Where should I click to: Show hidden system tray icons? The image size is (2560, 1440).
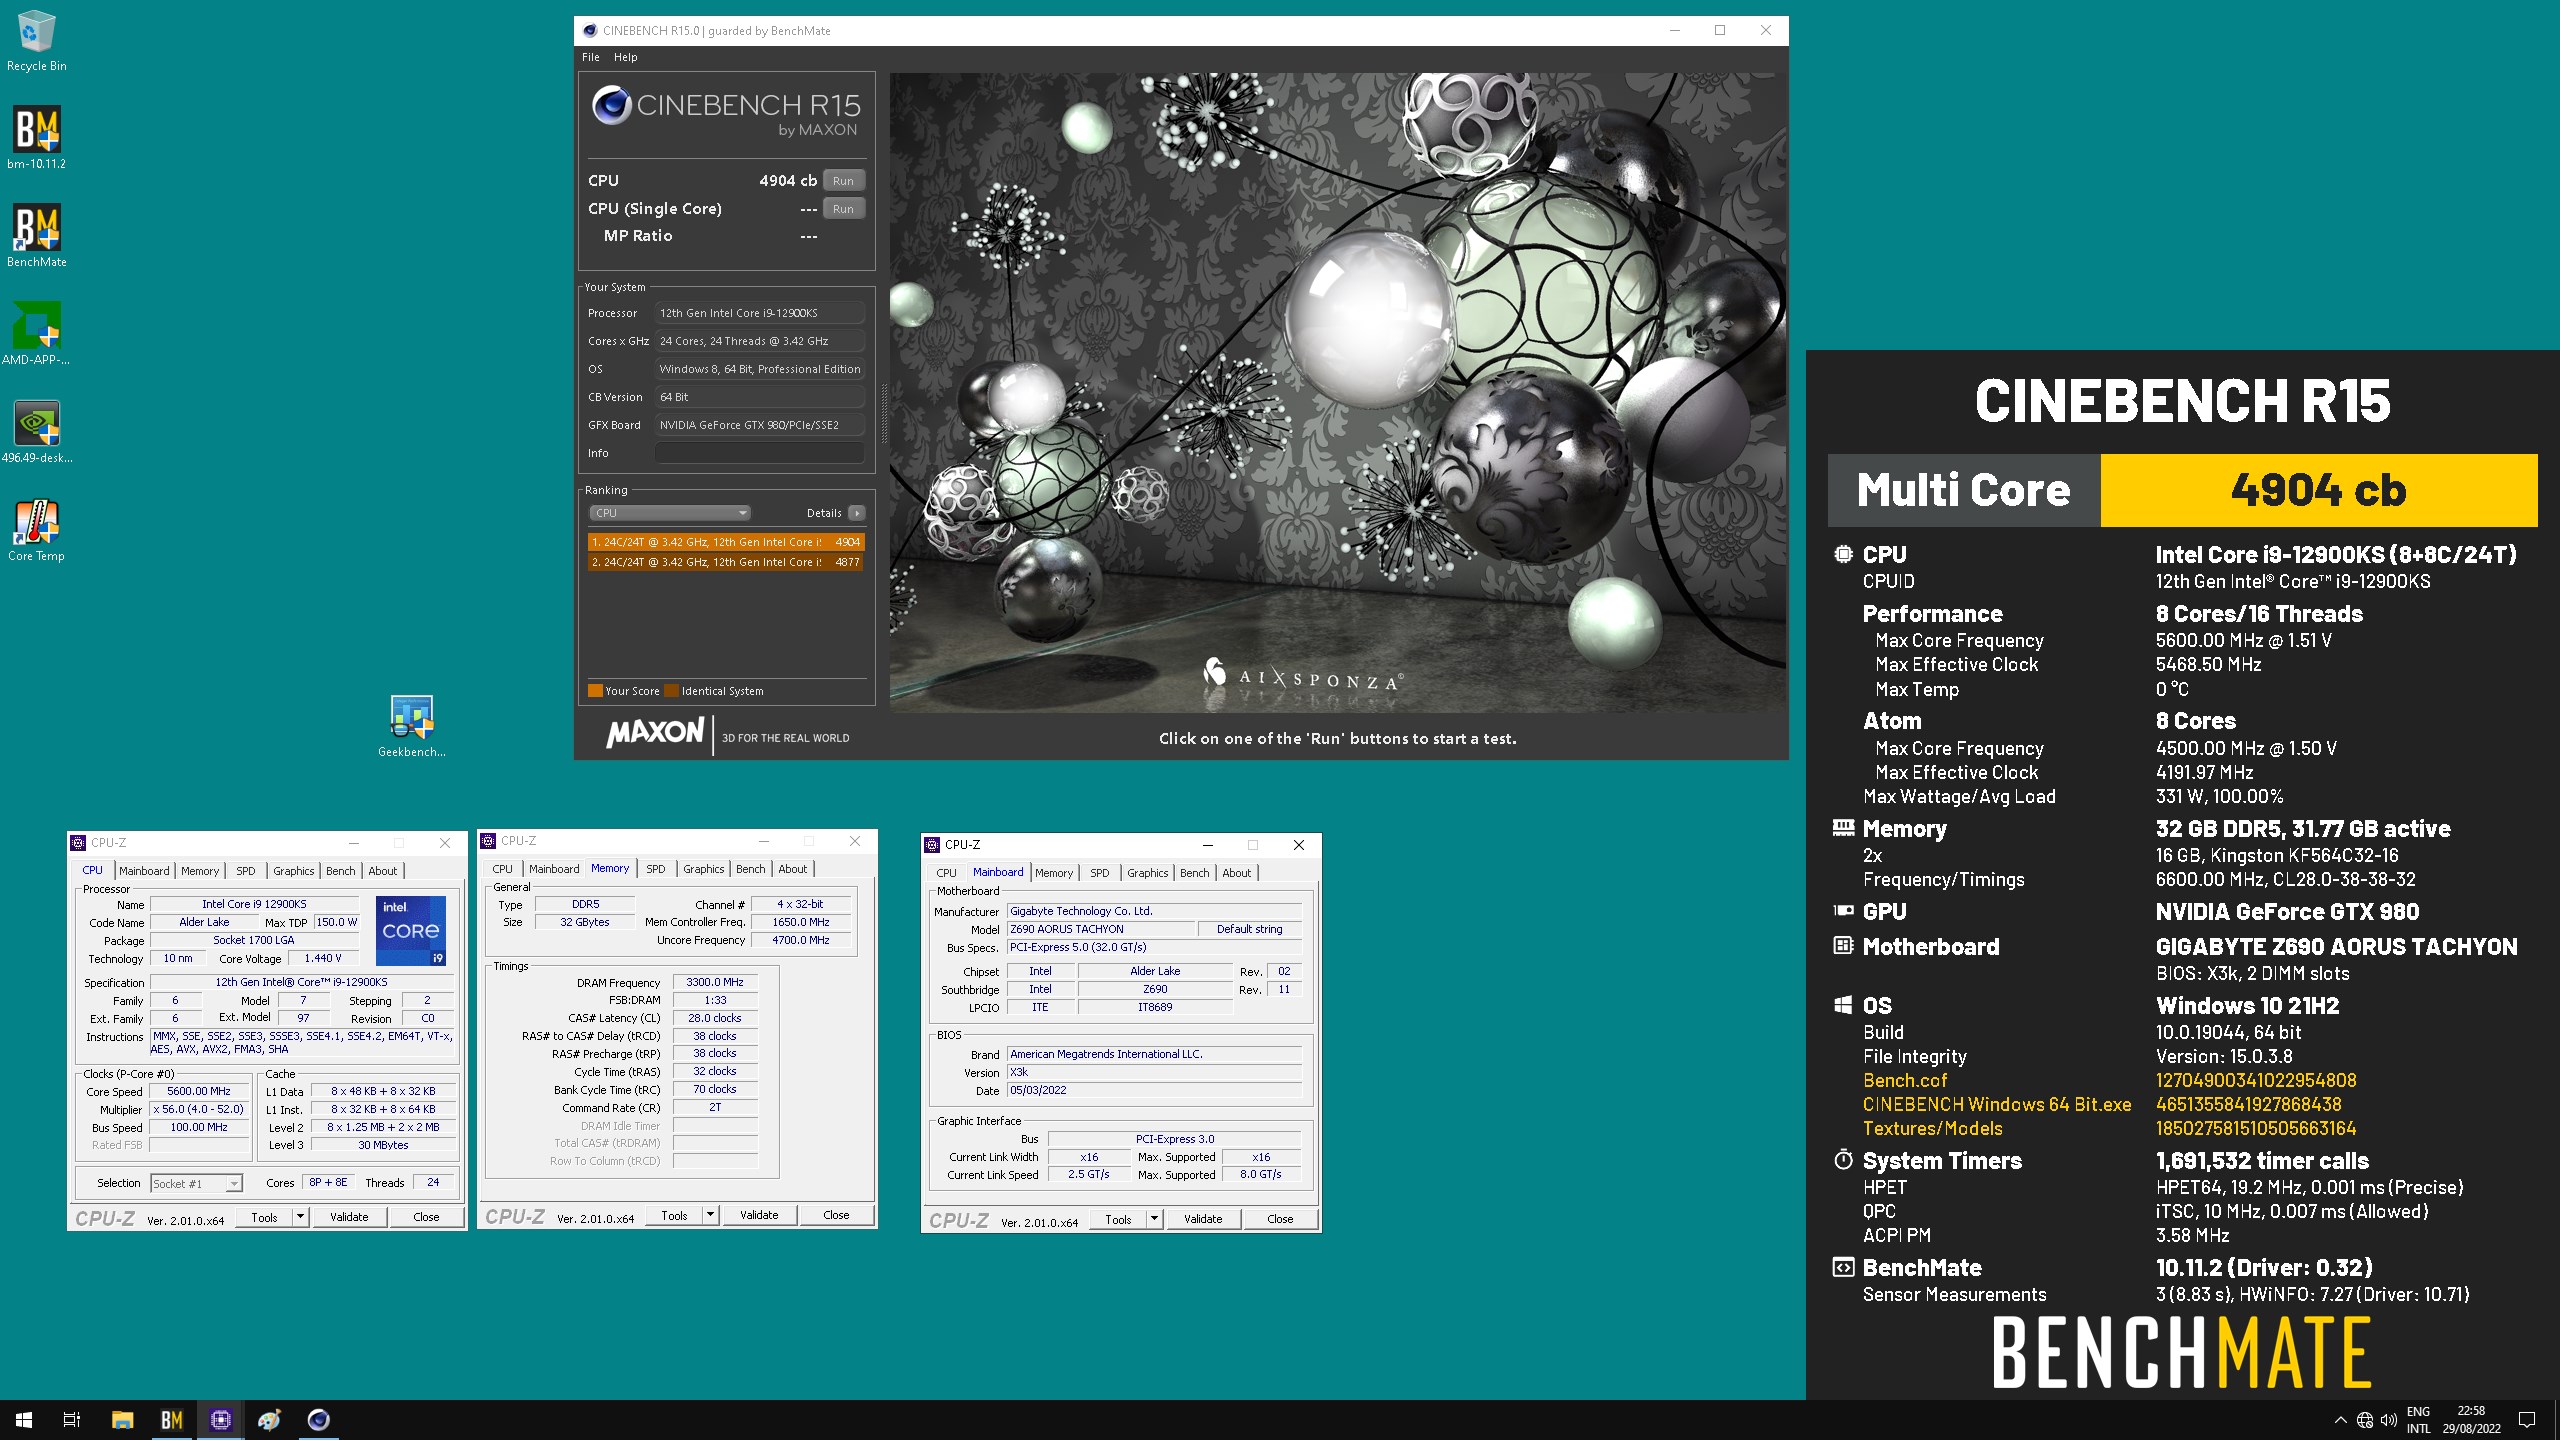pos(2340,1420)
